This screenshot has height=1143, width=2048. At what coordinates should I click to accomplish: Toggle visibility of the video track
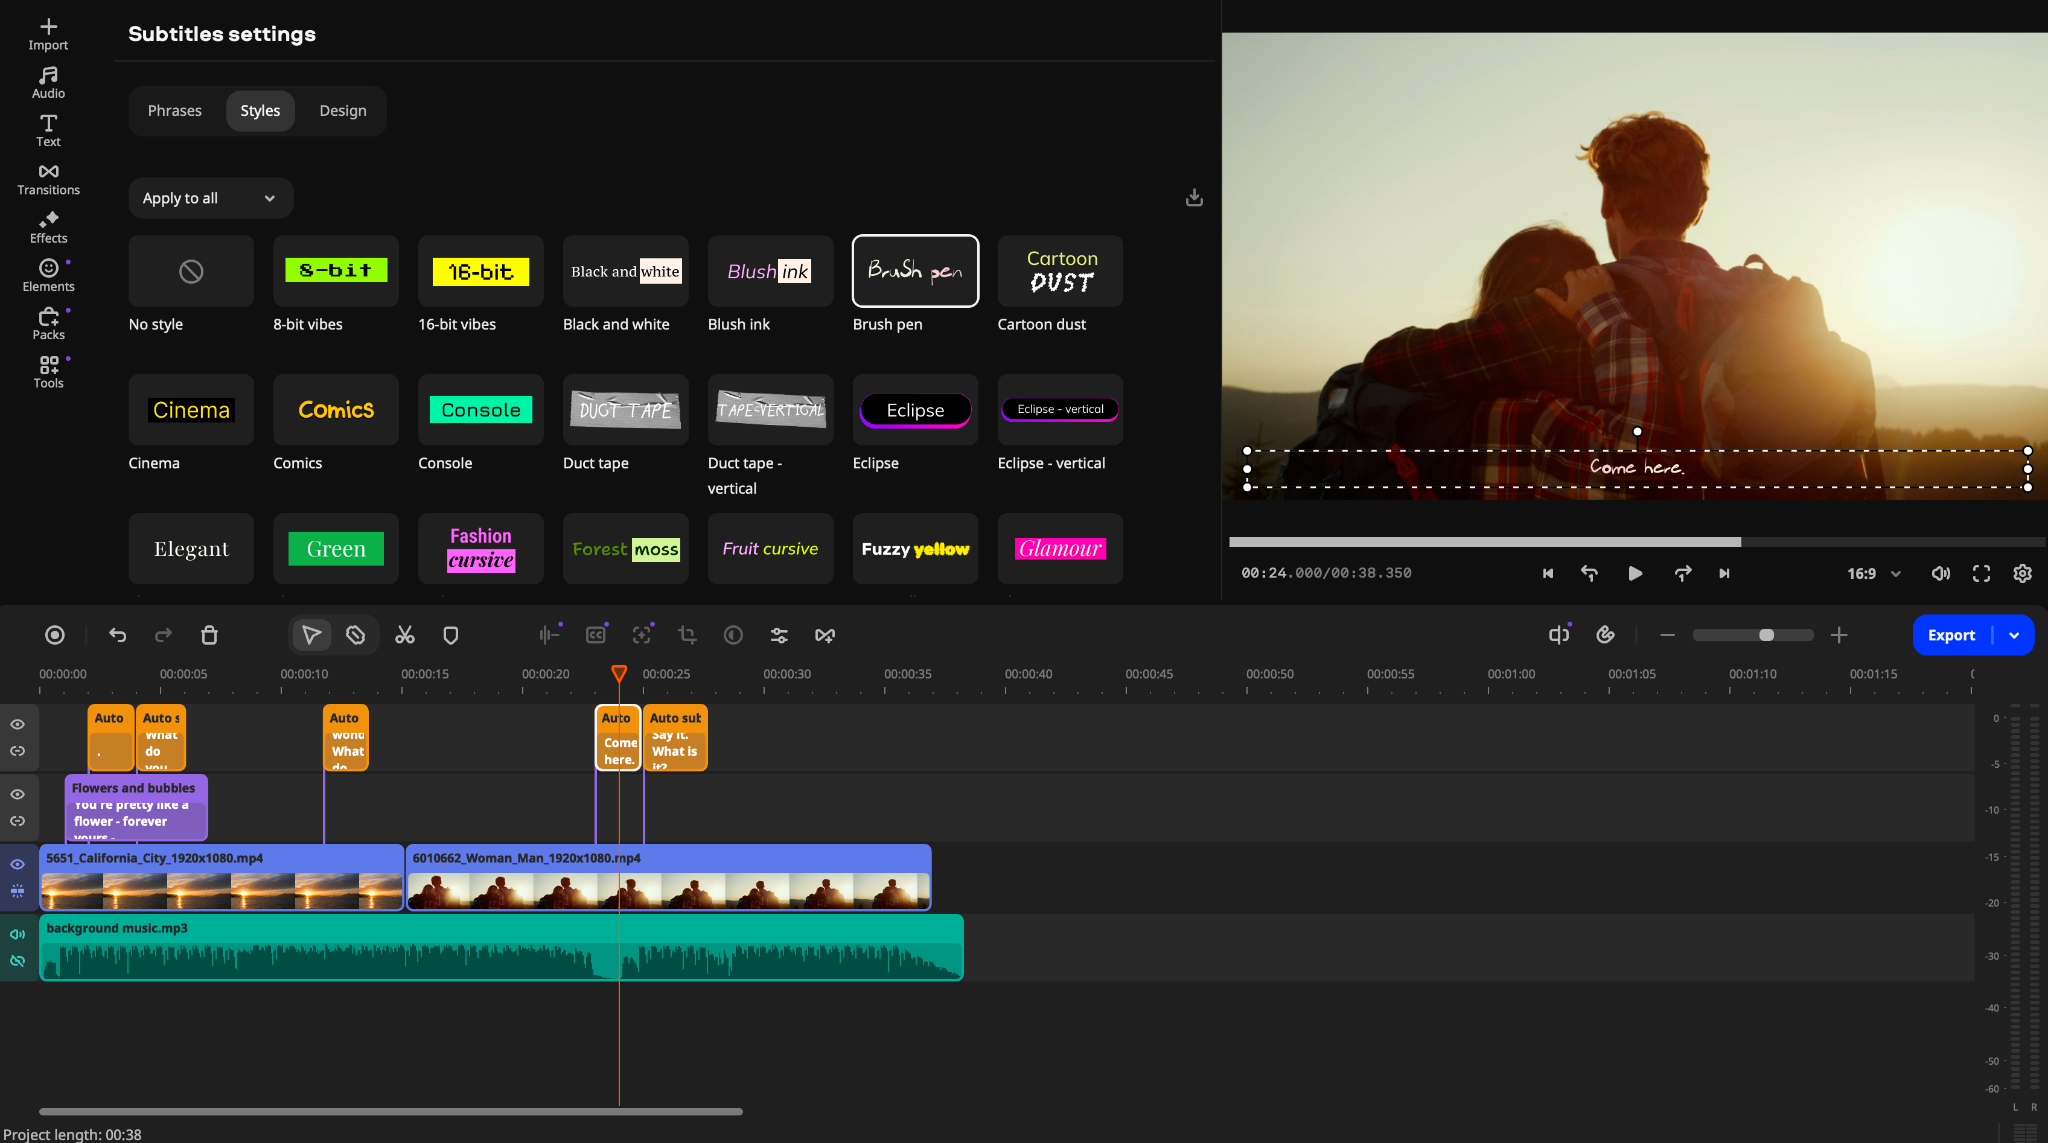point(17,864)
